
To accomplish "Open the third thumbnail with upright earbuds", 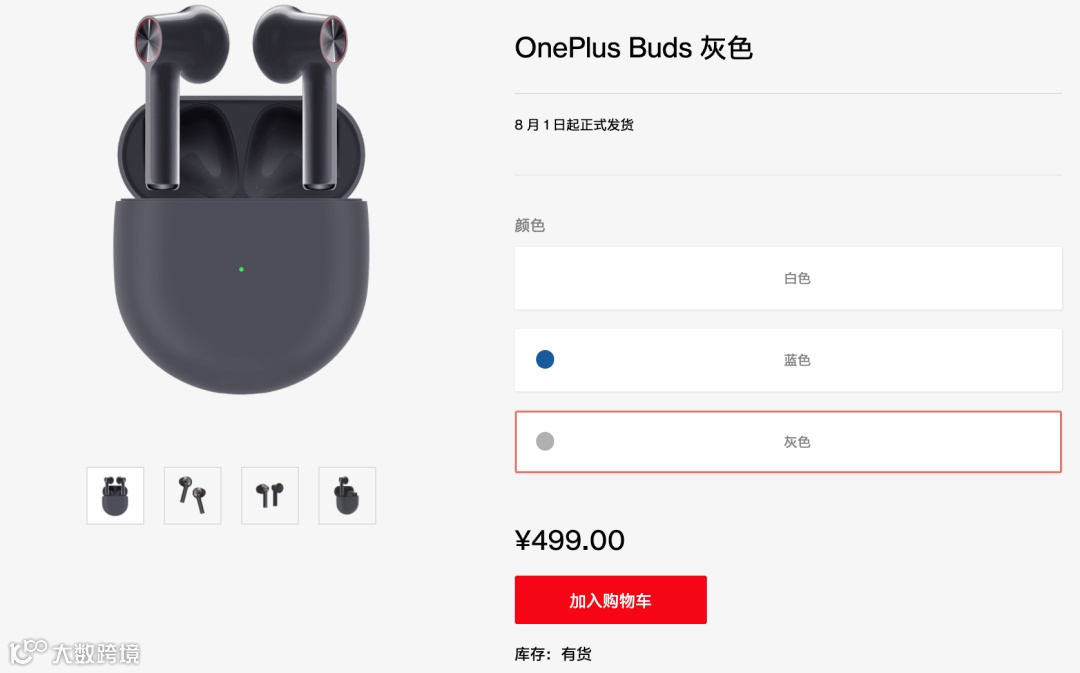I will pyautogui.click(x=270, y=495).
